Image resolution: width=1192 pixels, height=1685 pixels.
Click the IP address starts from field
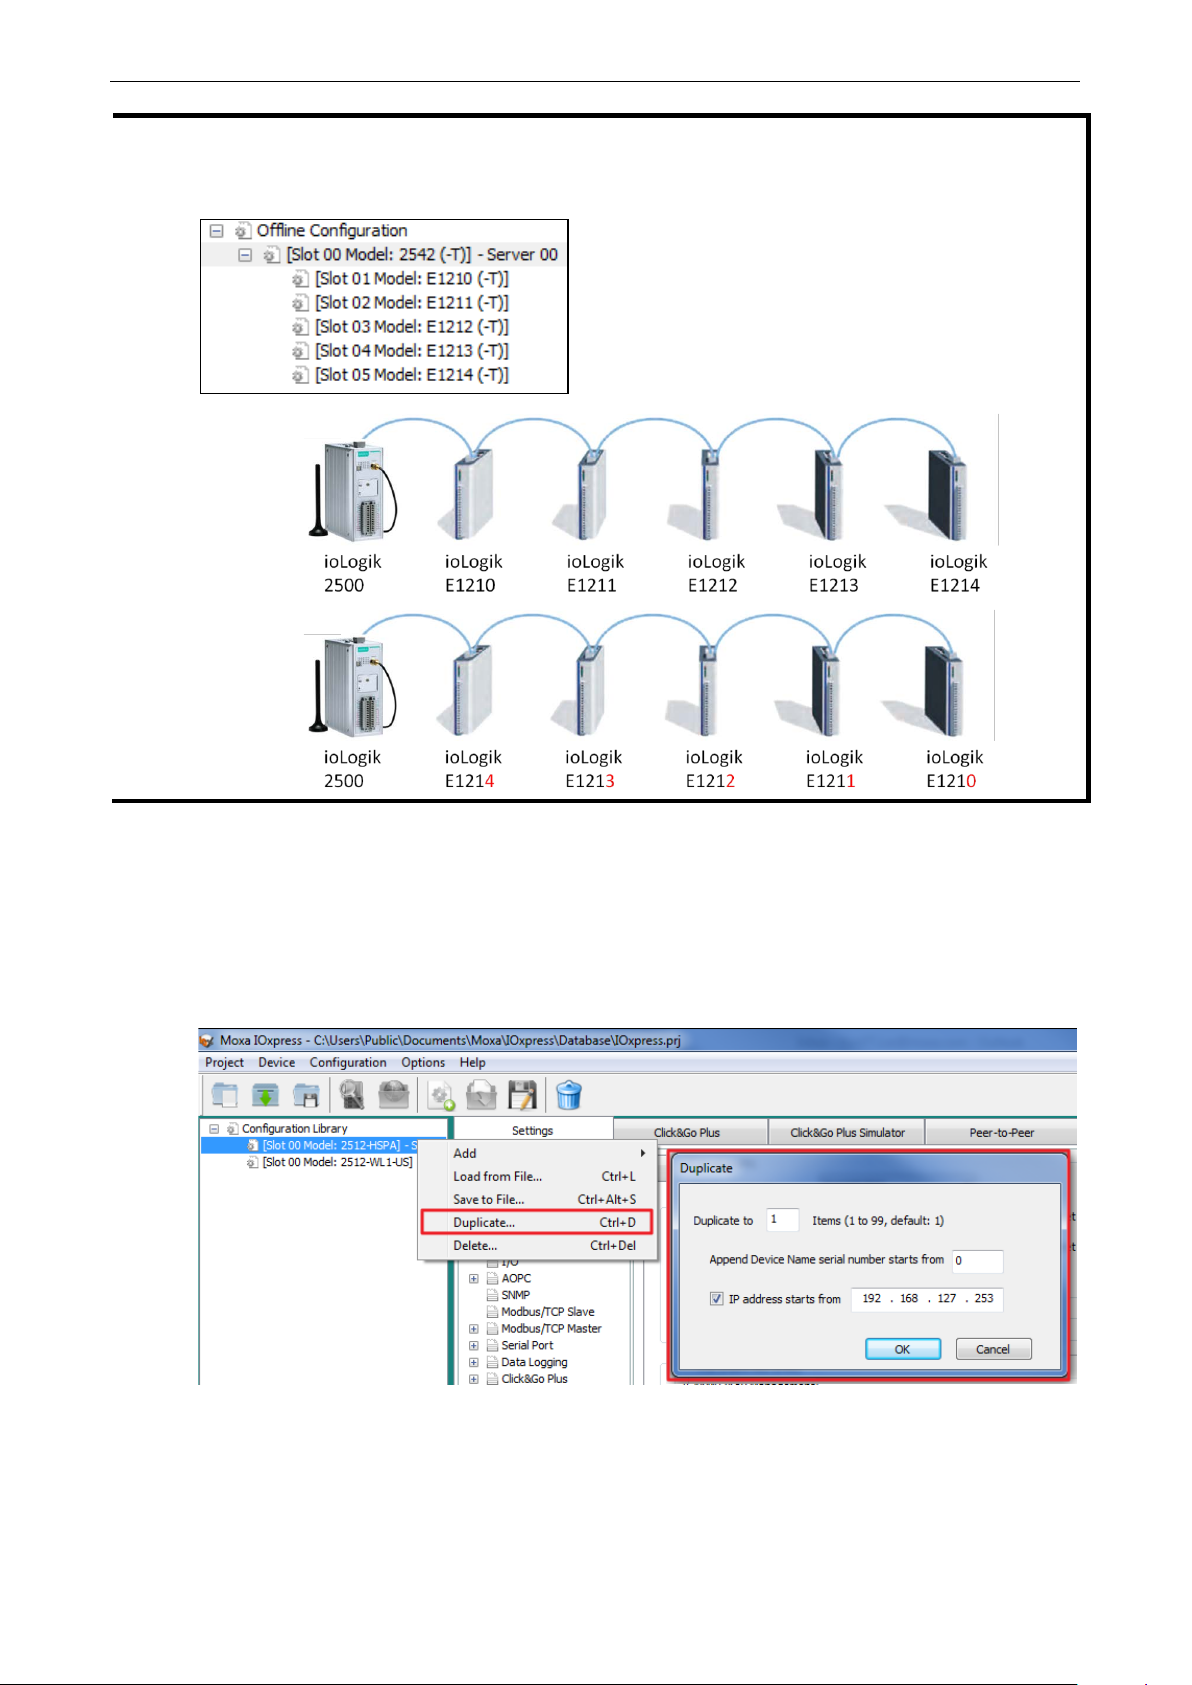927,1299
